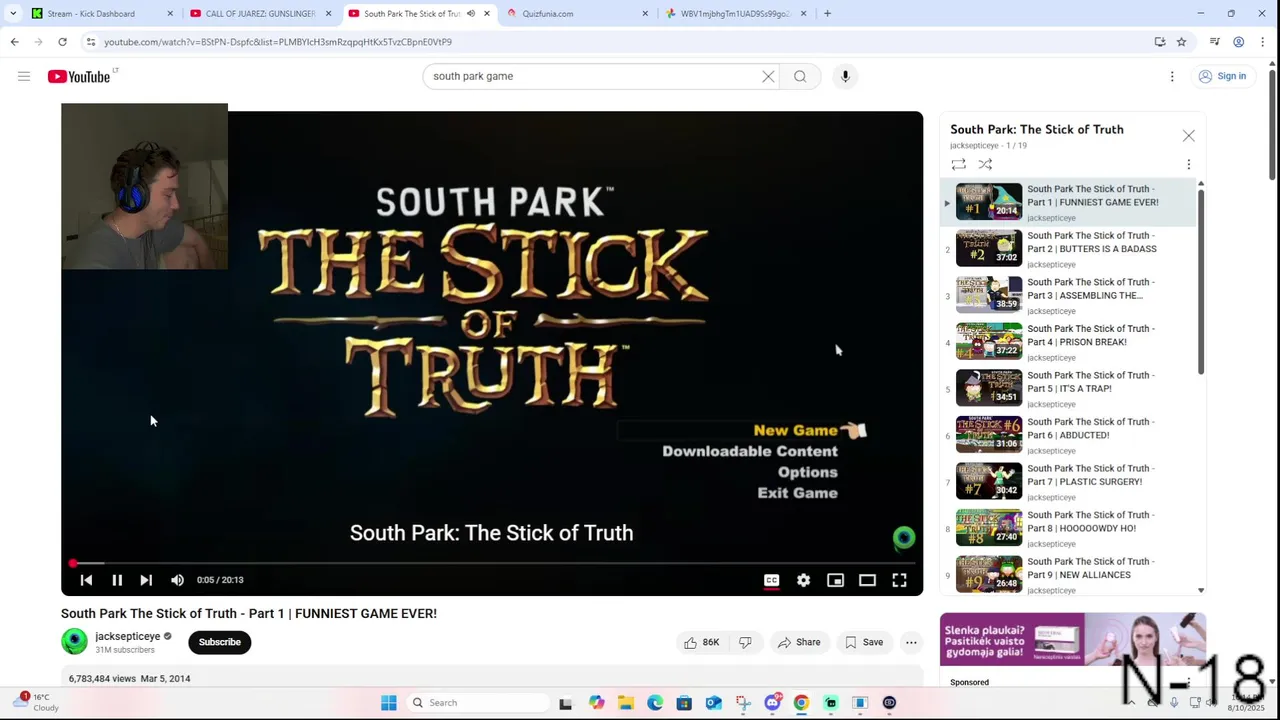Open the weather widget showing 16°C
This screenshot has width=1280, height=720.
pos(38,702)
